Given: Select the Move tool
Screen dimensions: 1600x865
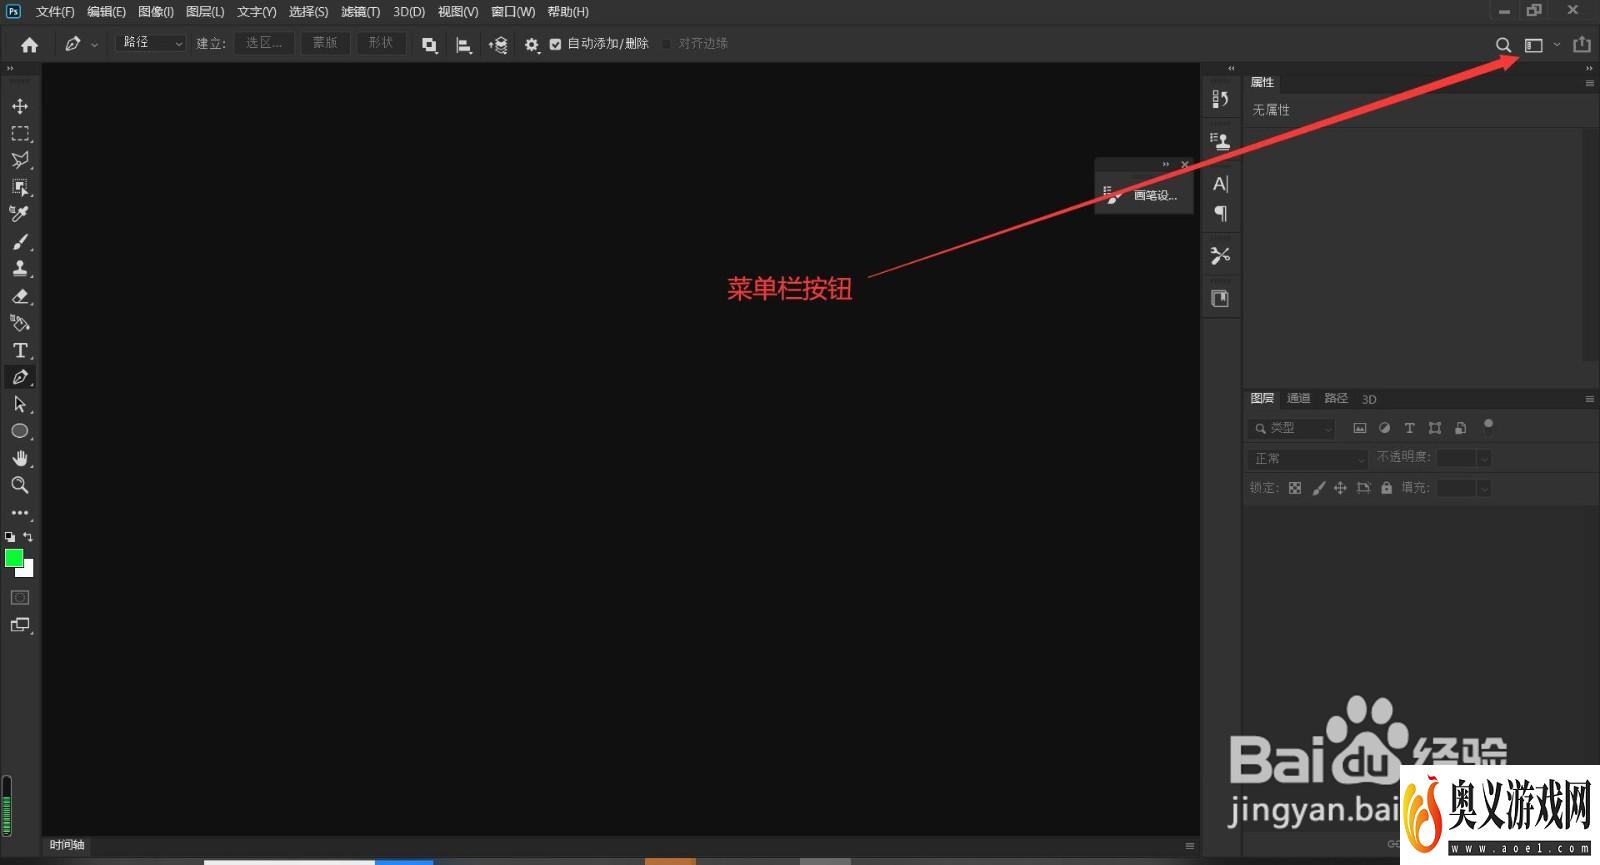Looking at the screenshot, I should click(20, 106).
